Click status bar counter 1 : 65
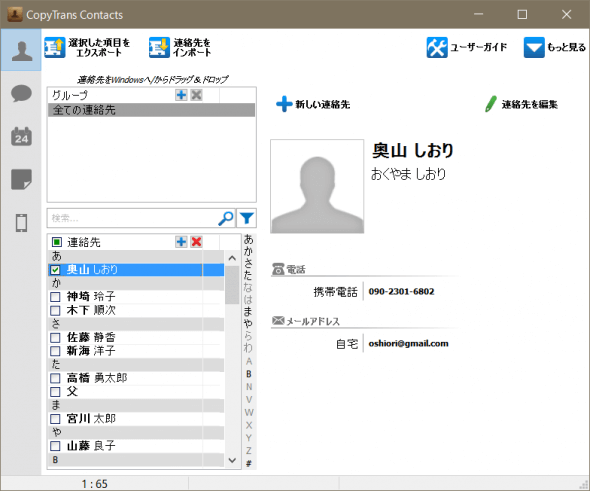Viewport: 590px width, 491px height. (x=95, y=483)
